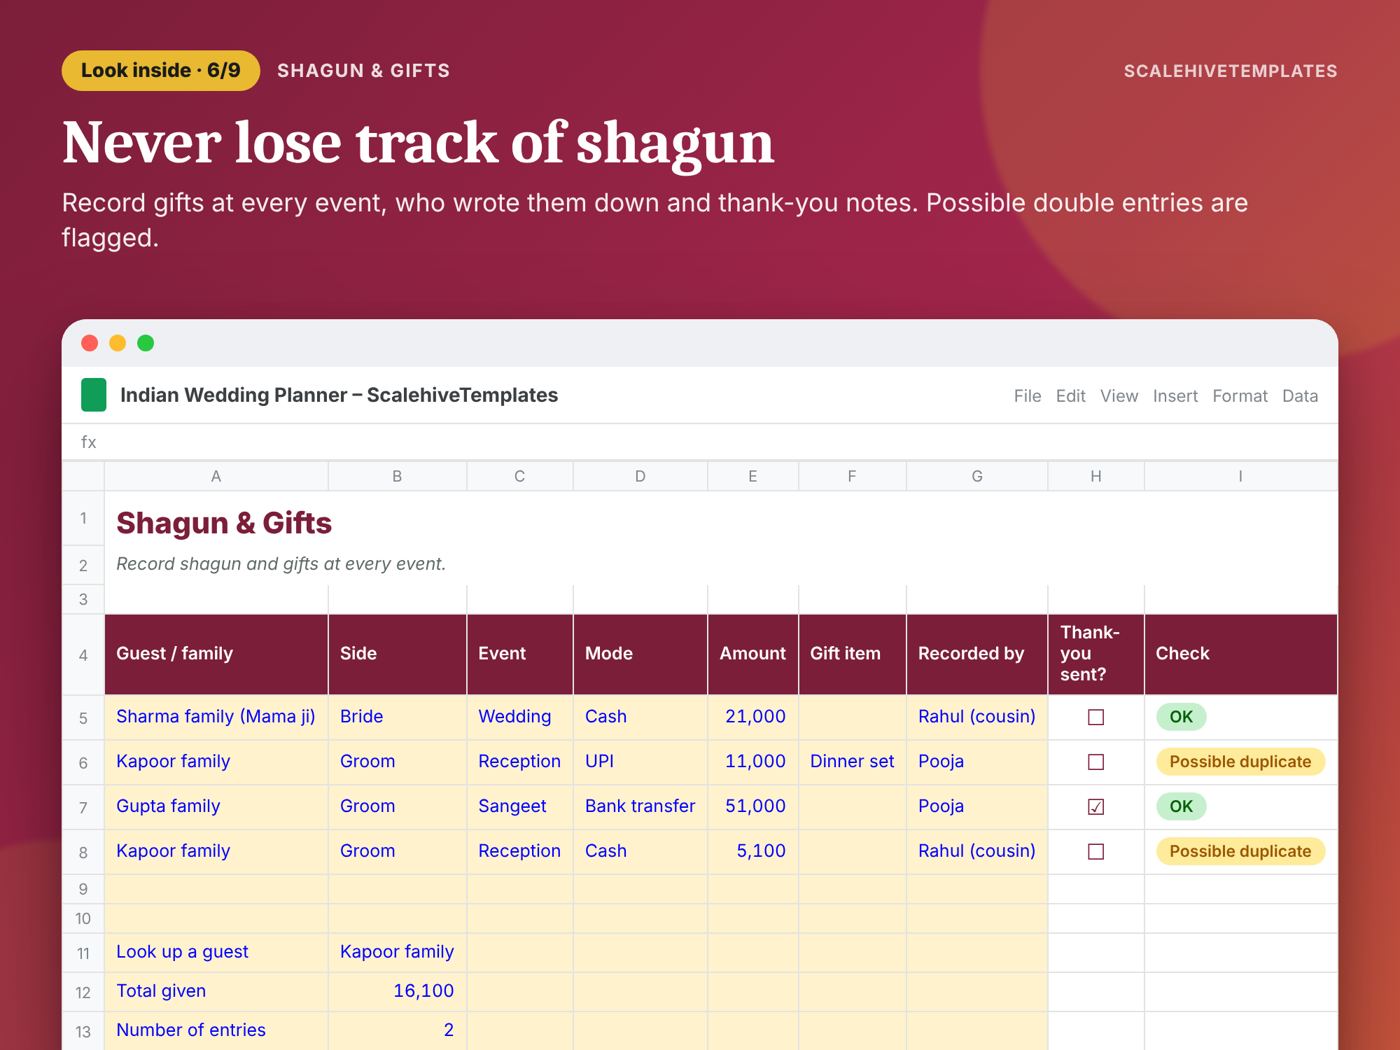Select the 'Number of entries' label cell
Viewport: 1400px width, 1050px height.
point(216,1031)
